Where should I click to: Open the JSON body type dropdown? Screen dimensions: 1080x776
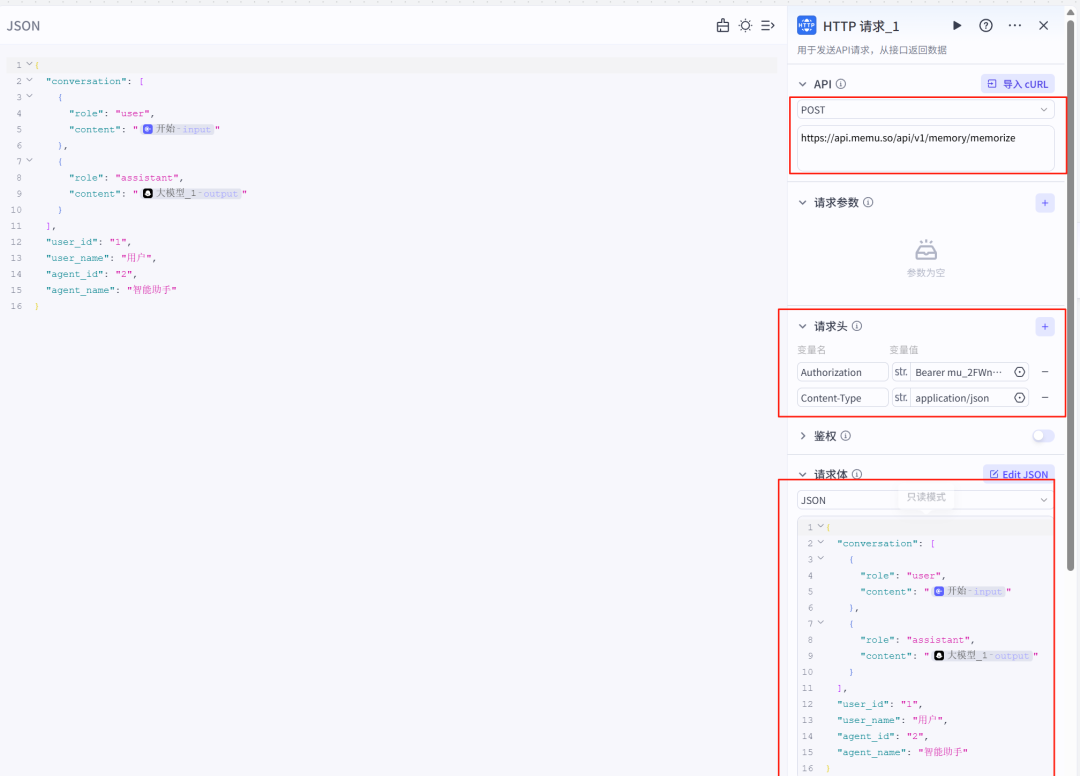pyautogui.click(x=925, y=500)
